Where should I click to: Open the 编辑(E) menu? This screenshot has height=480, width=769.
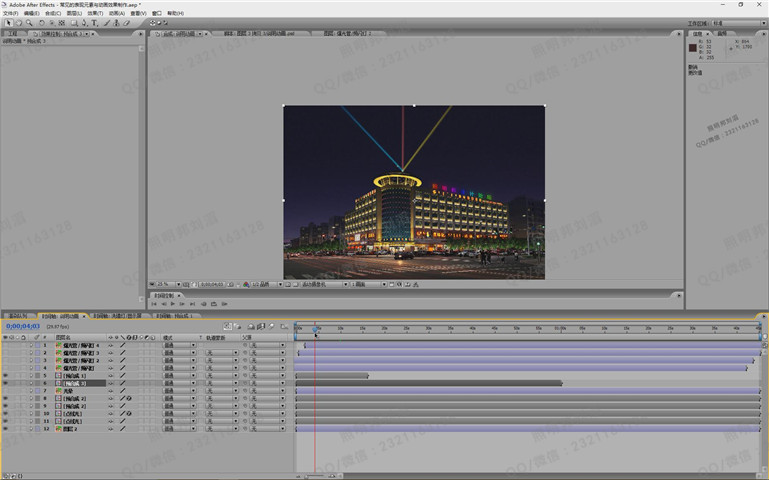coord(31,13)
